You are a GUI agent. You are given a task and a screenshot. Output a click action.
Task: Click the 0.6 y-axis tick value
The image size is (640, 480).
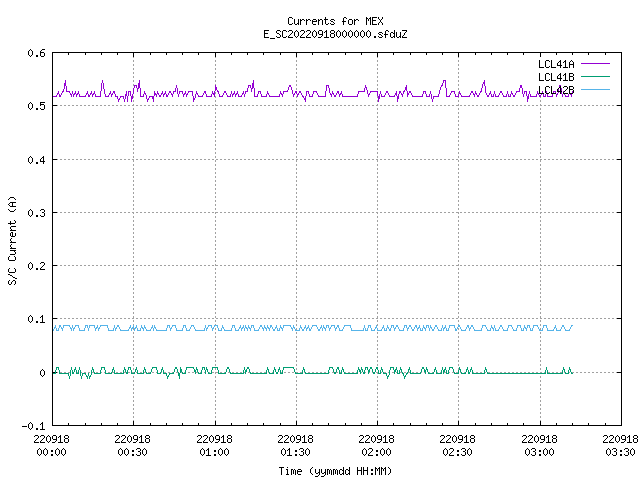pos(36,53)
